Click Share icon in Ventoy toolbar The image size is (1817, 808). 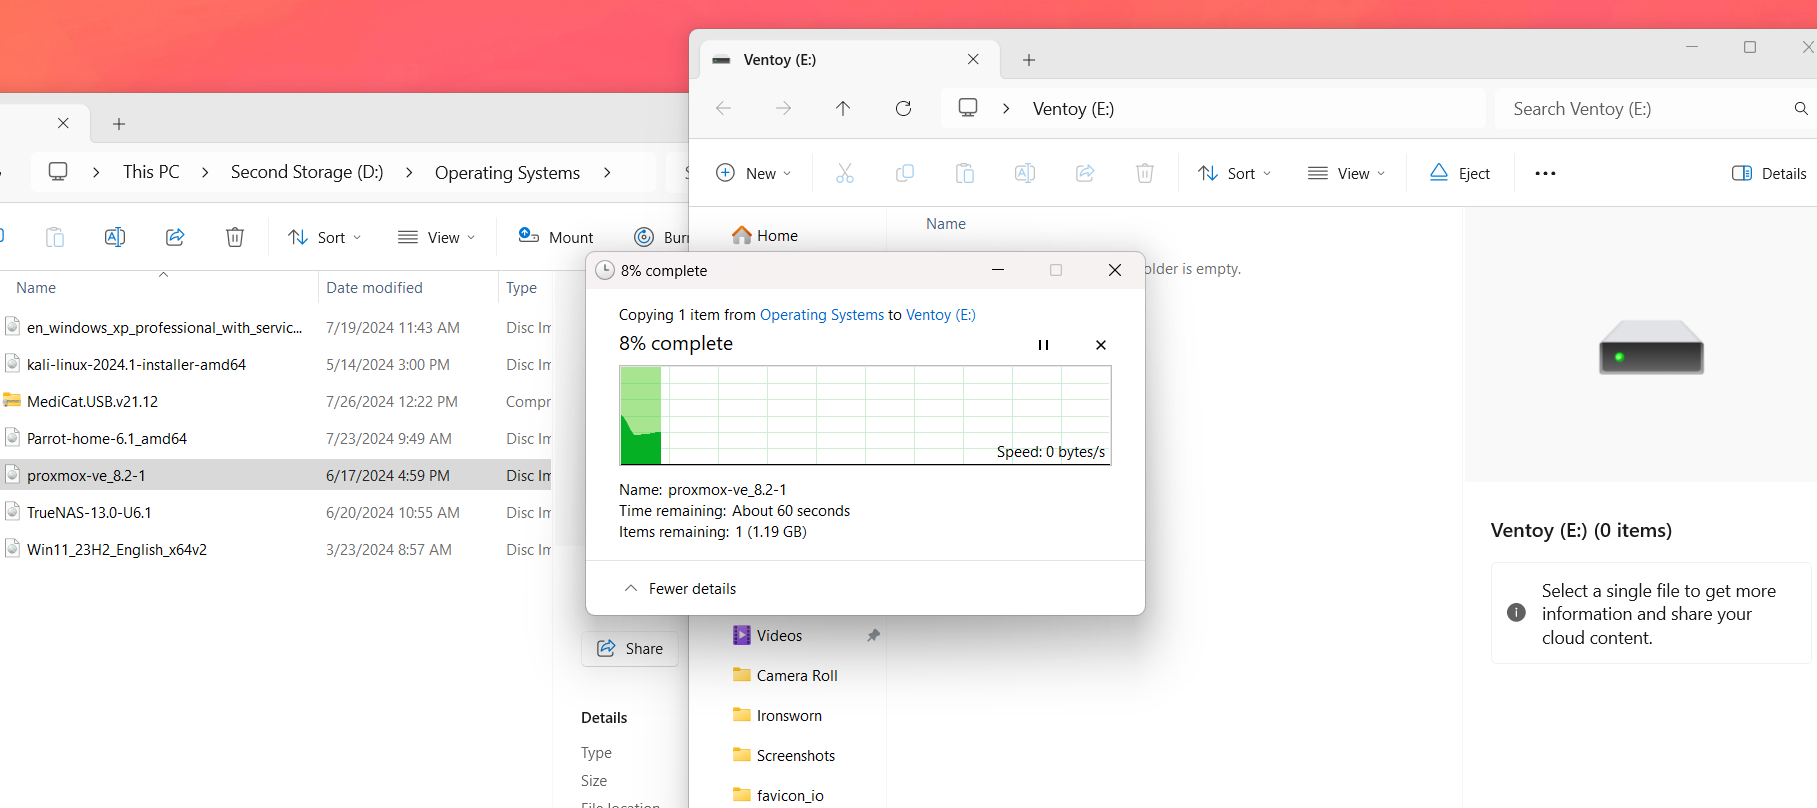1085,173
